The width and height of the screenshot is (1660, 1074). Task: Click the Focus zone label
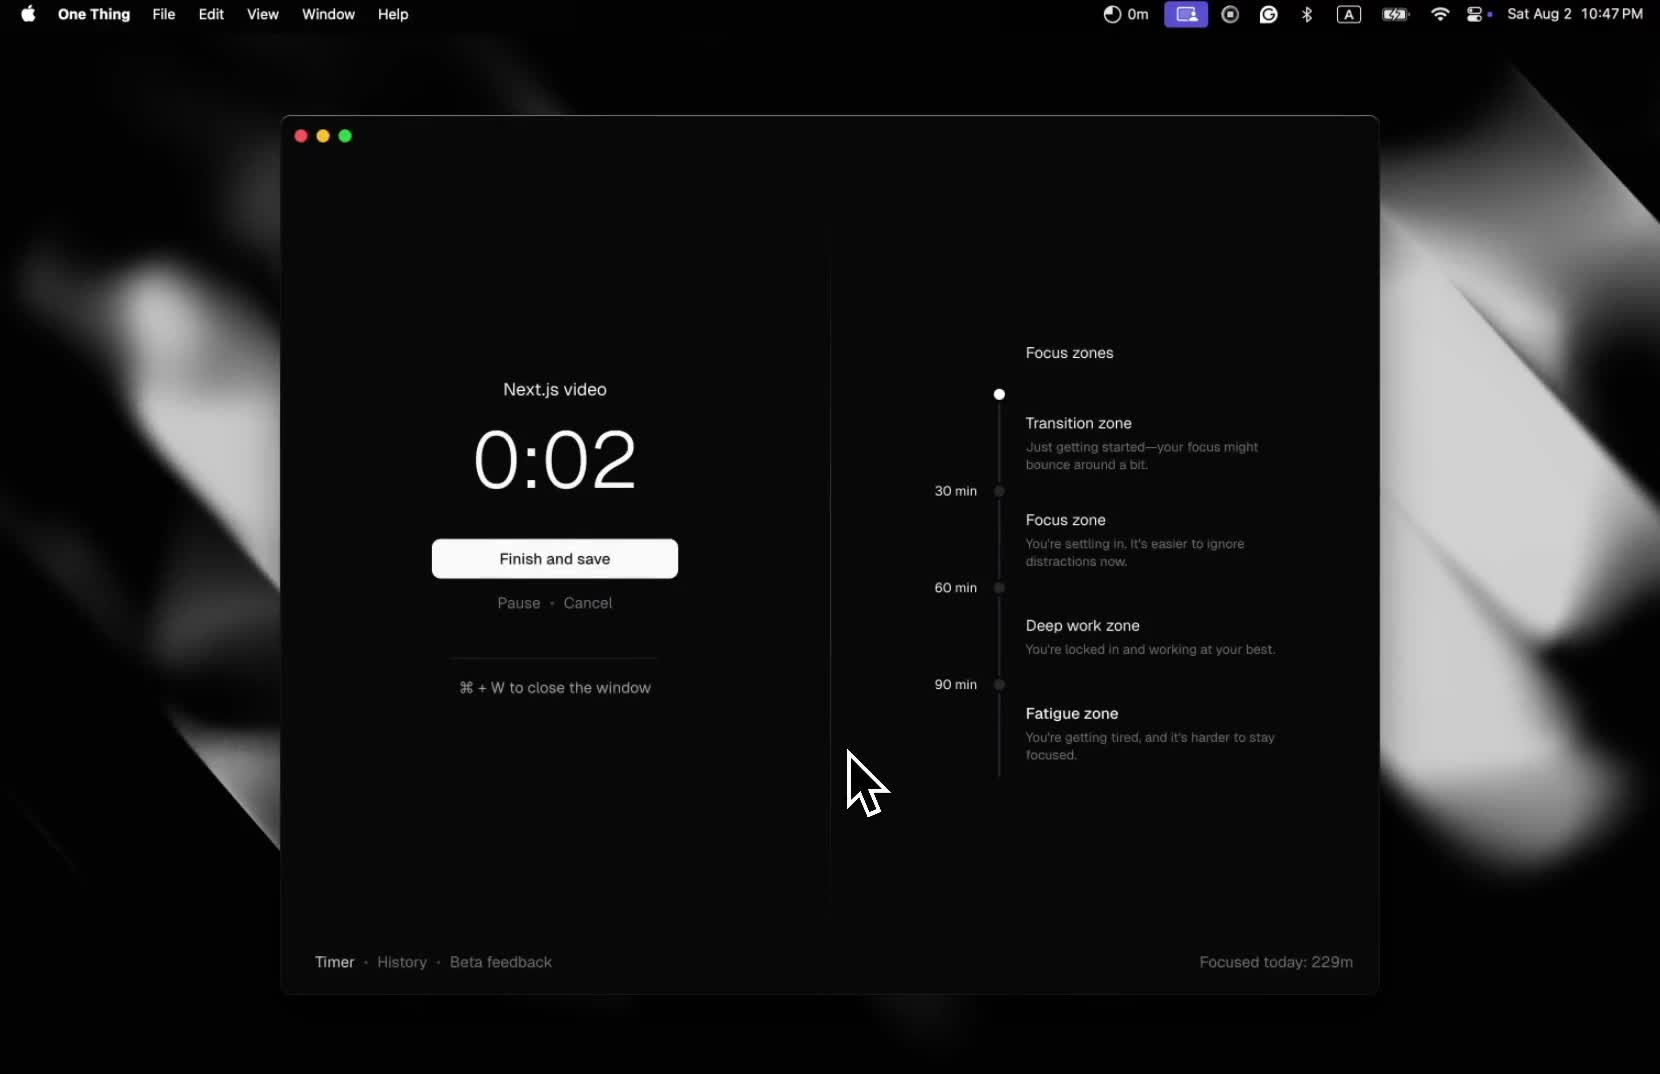(1065, 520)
